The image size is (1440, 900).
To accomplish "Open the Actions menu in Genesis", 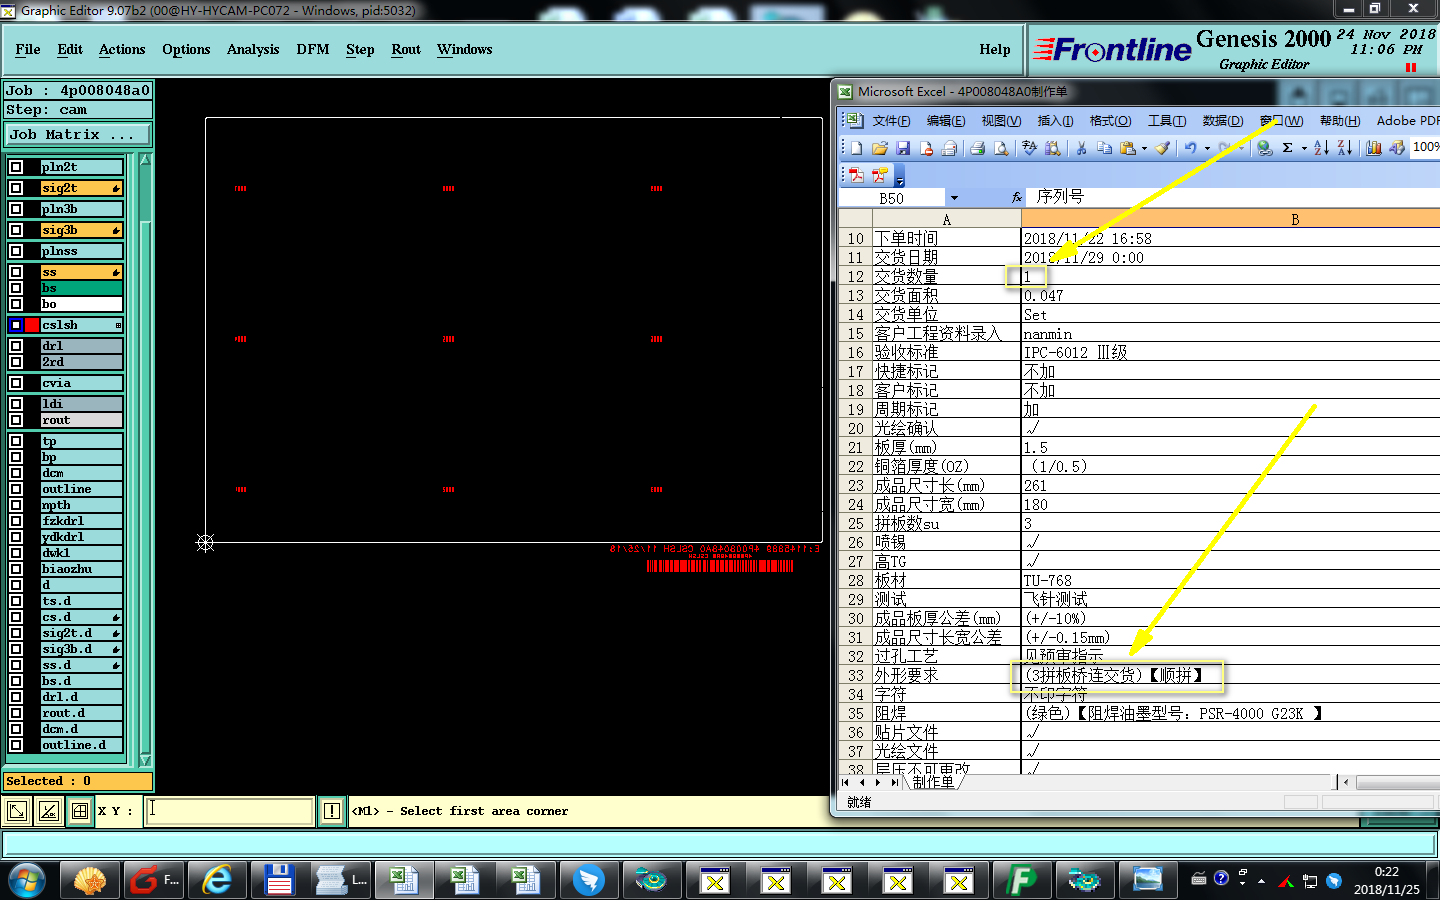I will pyautogui.click(x=122, y=49).
